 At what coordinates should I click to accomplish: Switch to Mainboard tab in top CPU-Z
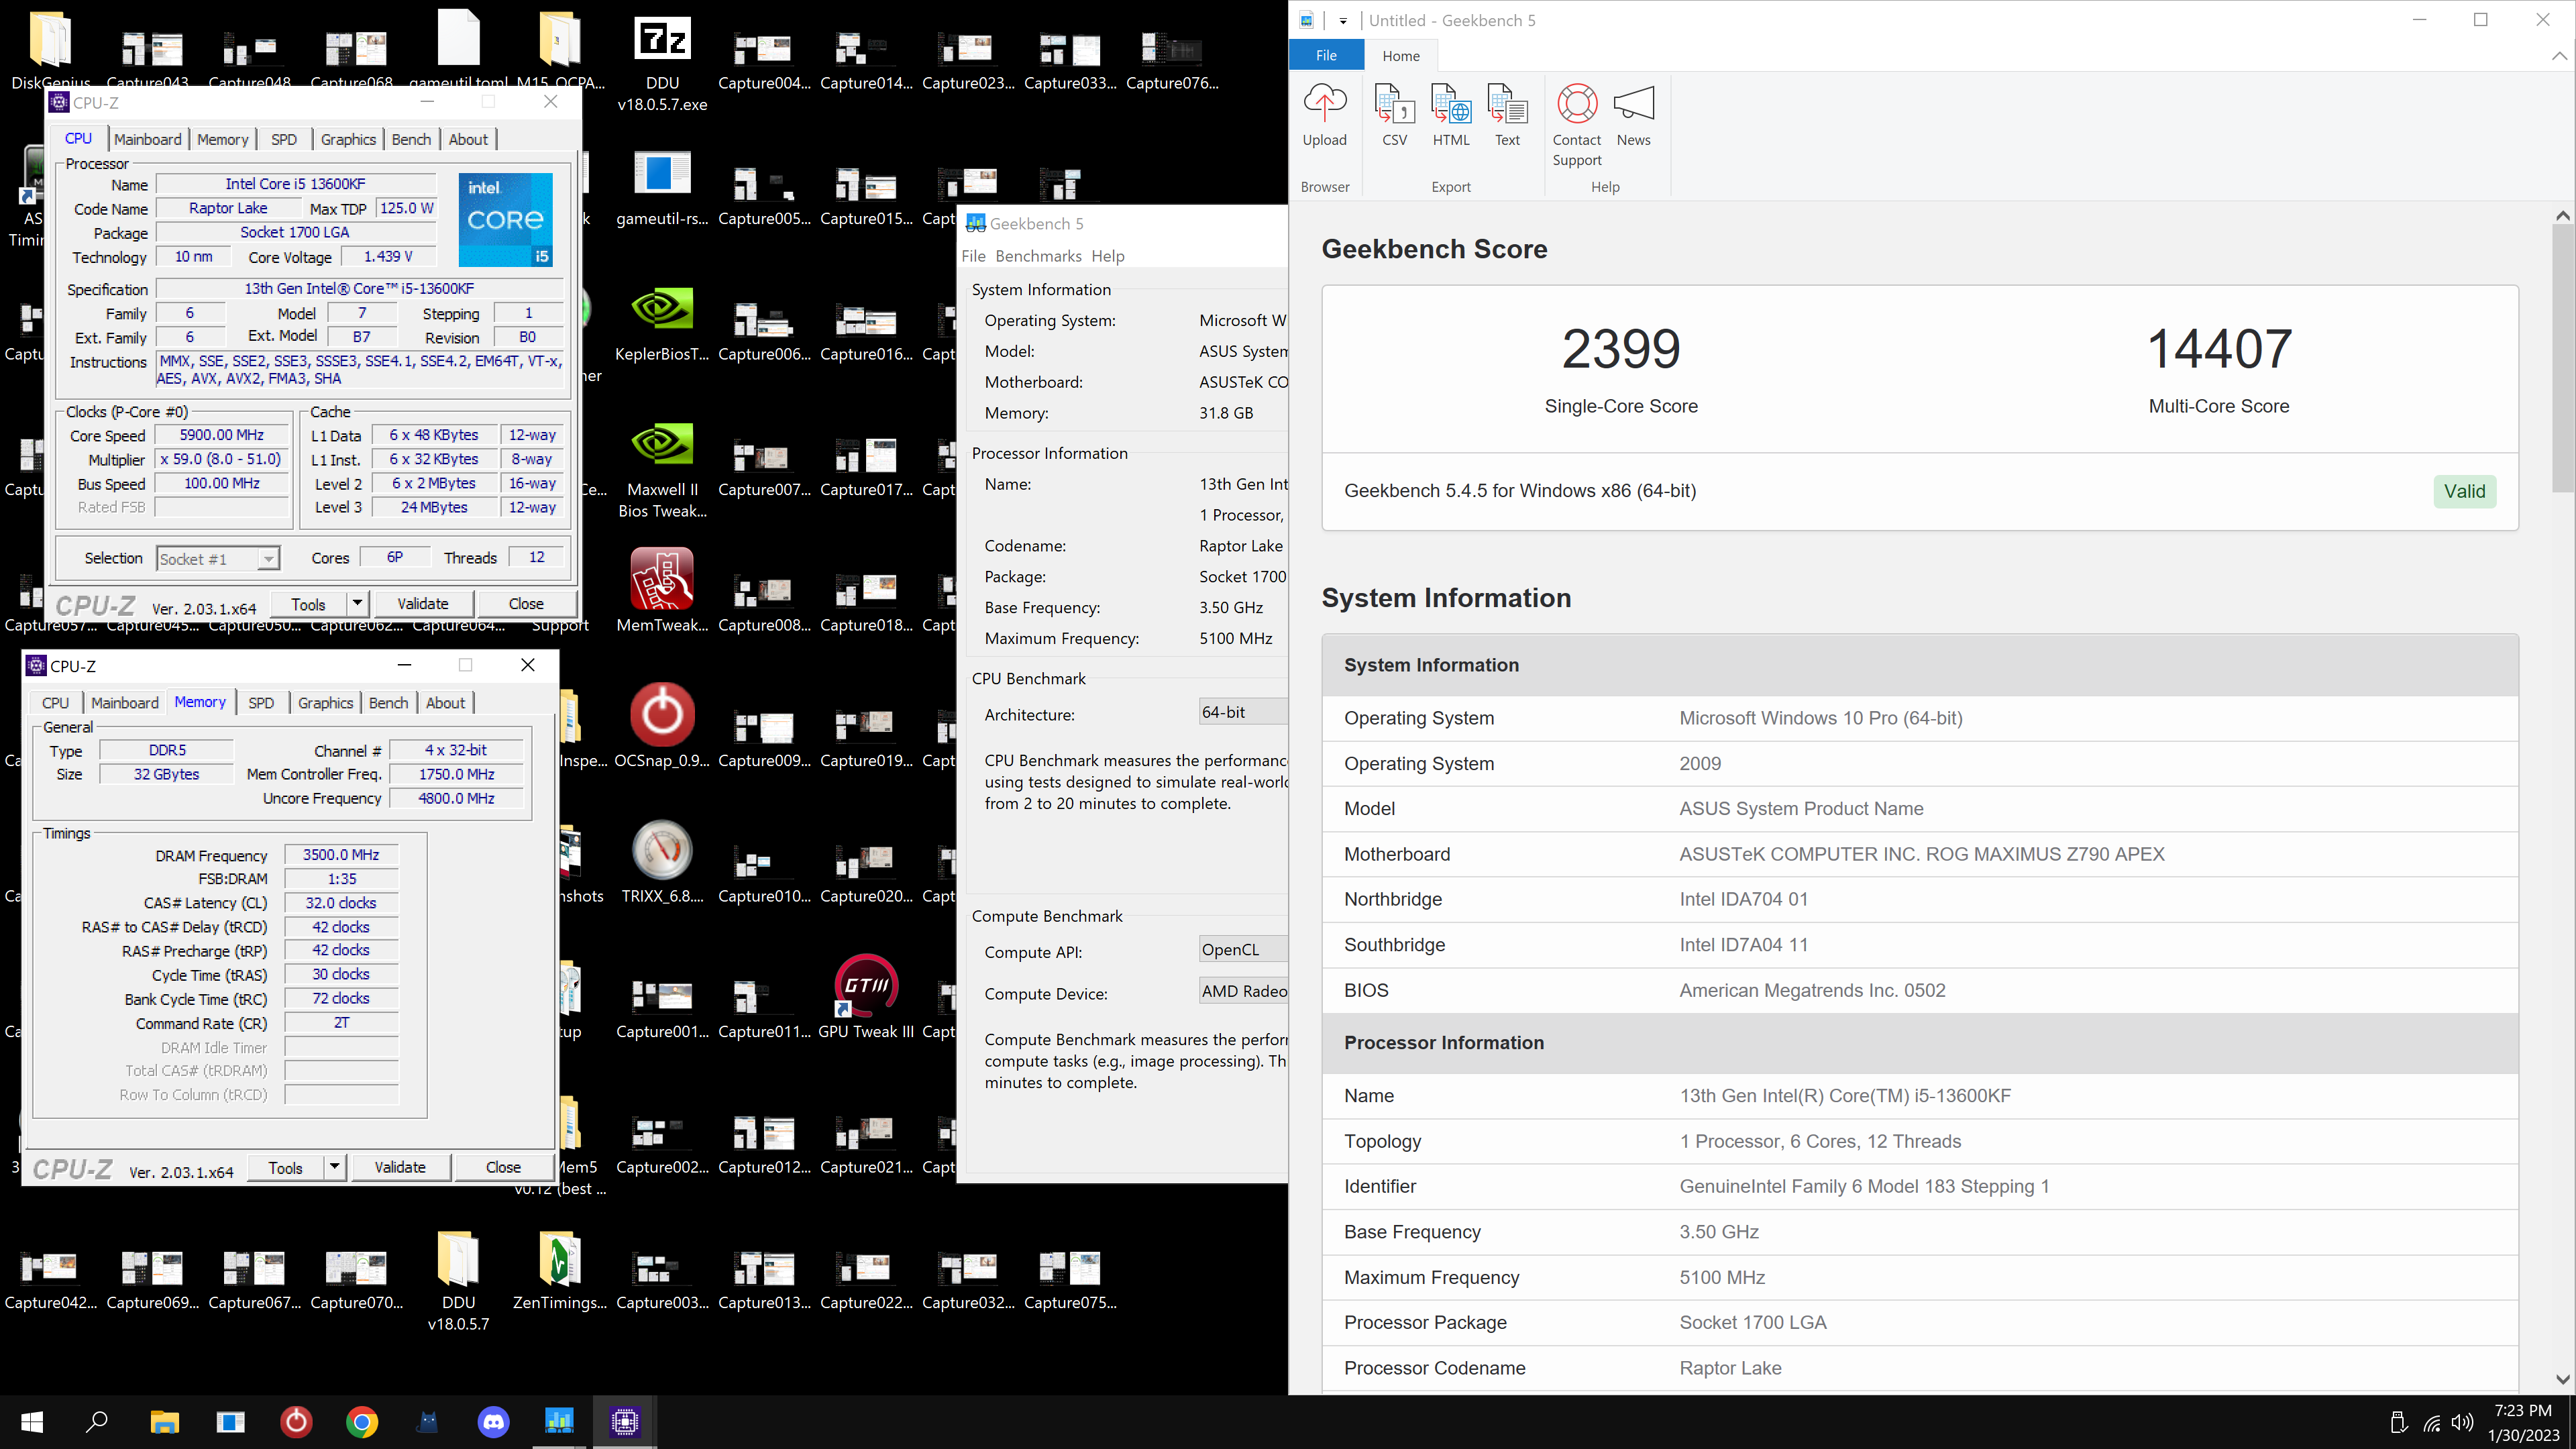coord(148,139)
